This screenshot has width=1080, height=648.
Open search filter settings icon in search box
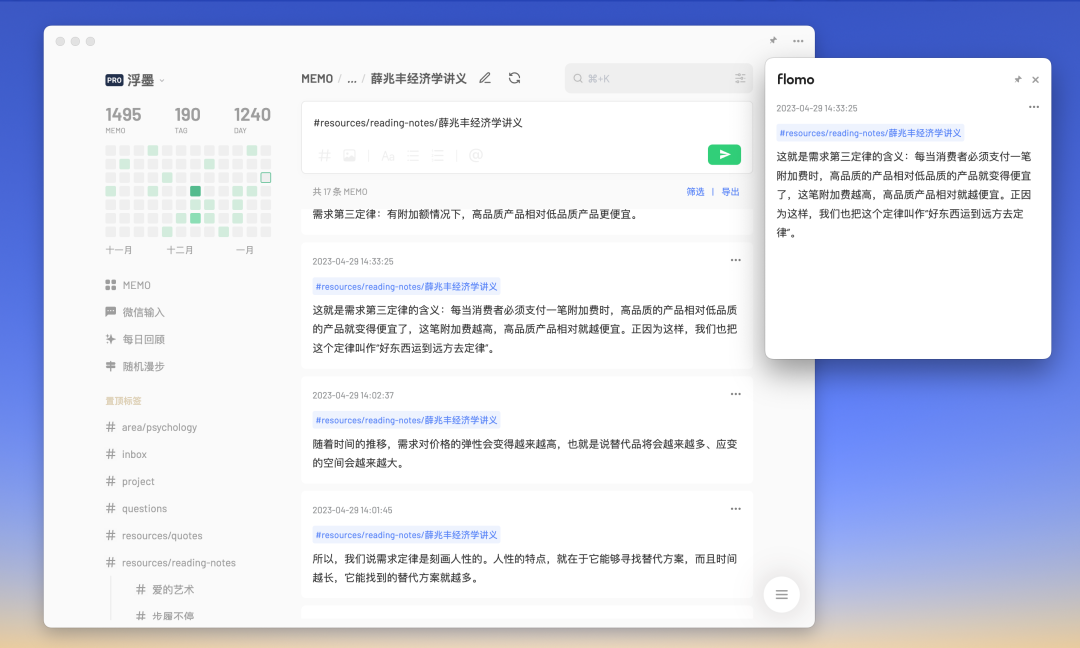pyautogui.click(x=740, y=79)
